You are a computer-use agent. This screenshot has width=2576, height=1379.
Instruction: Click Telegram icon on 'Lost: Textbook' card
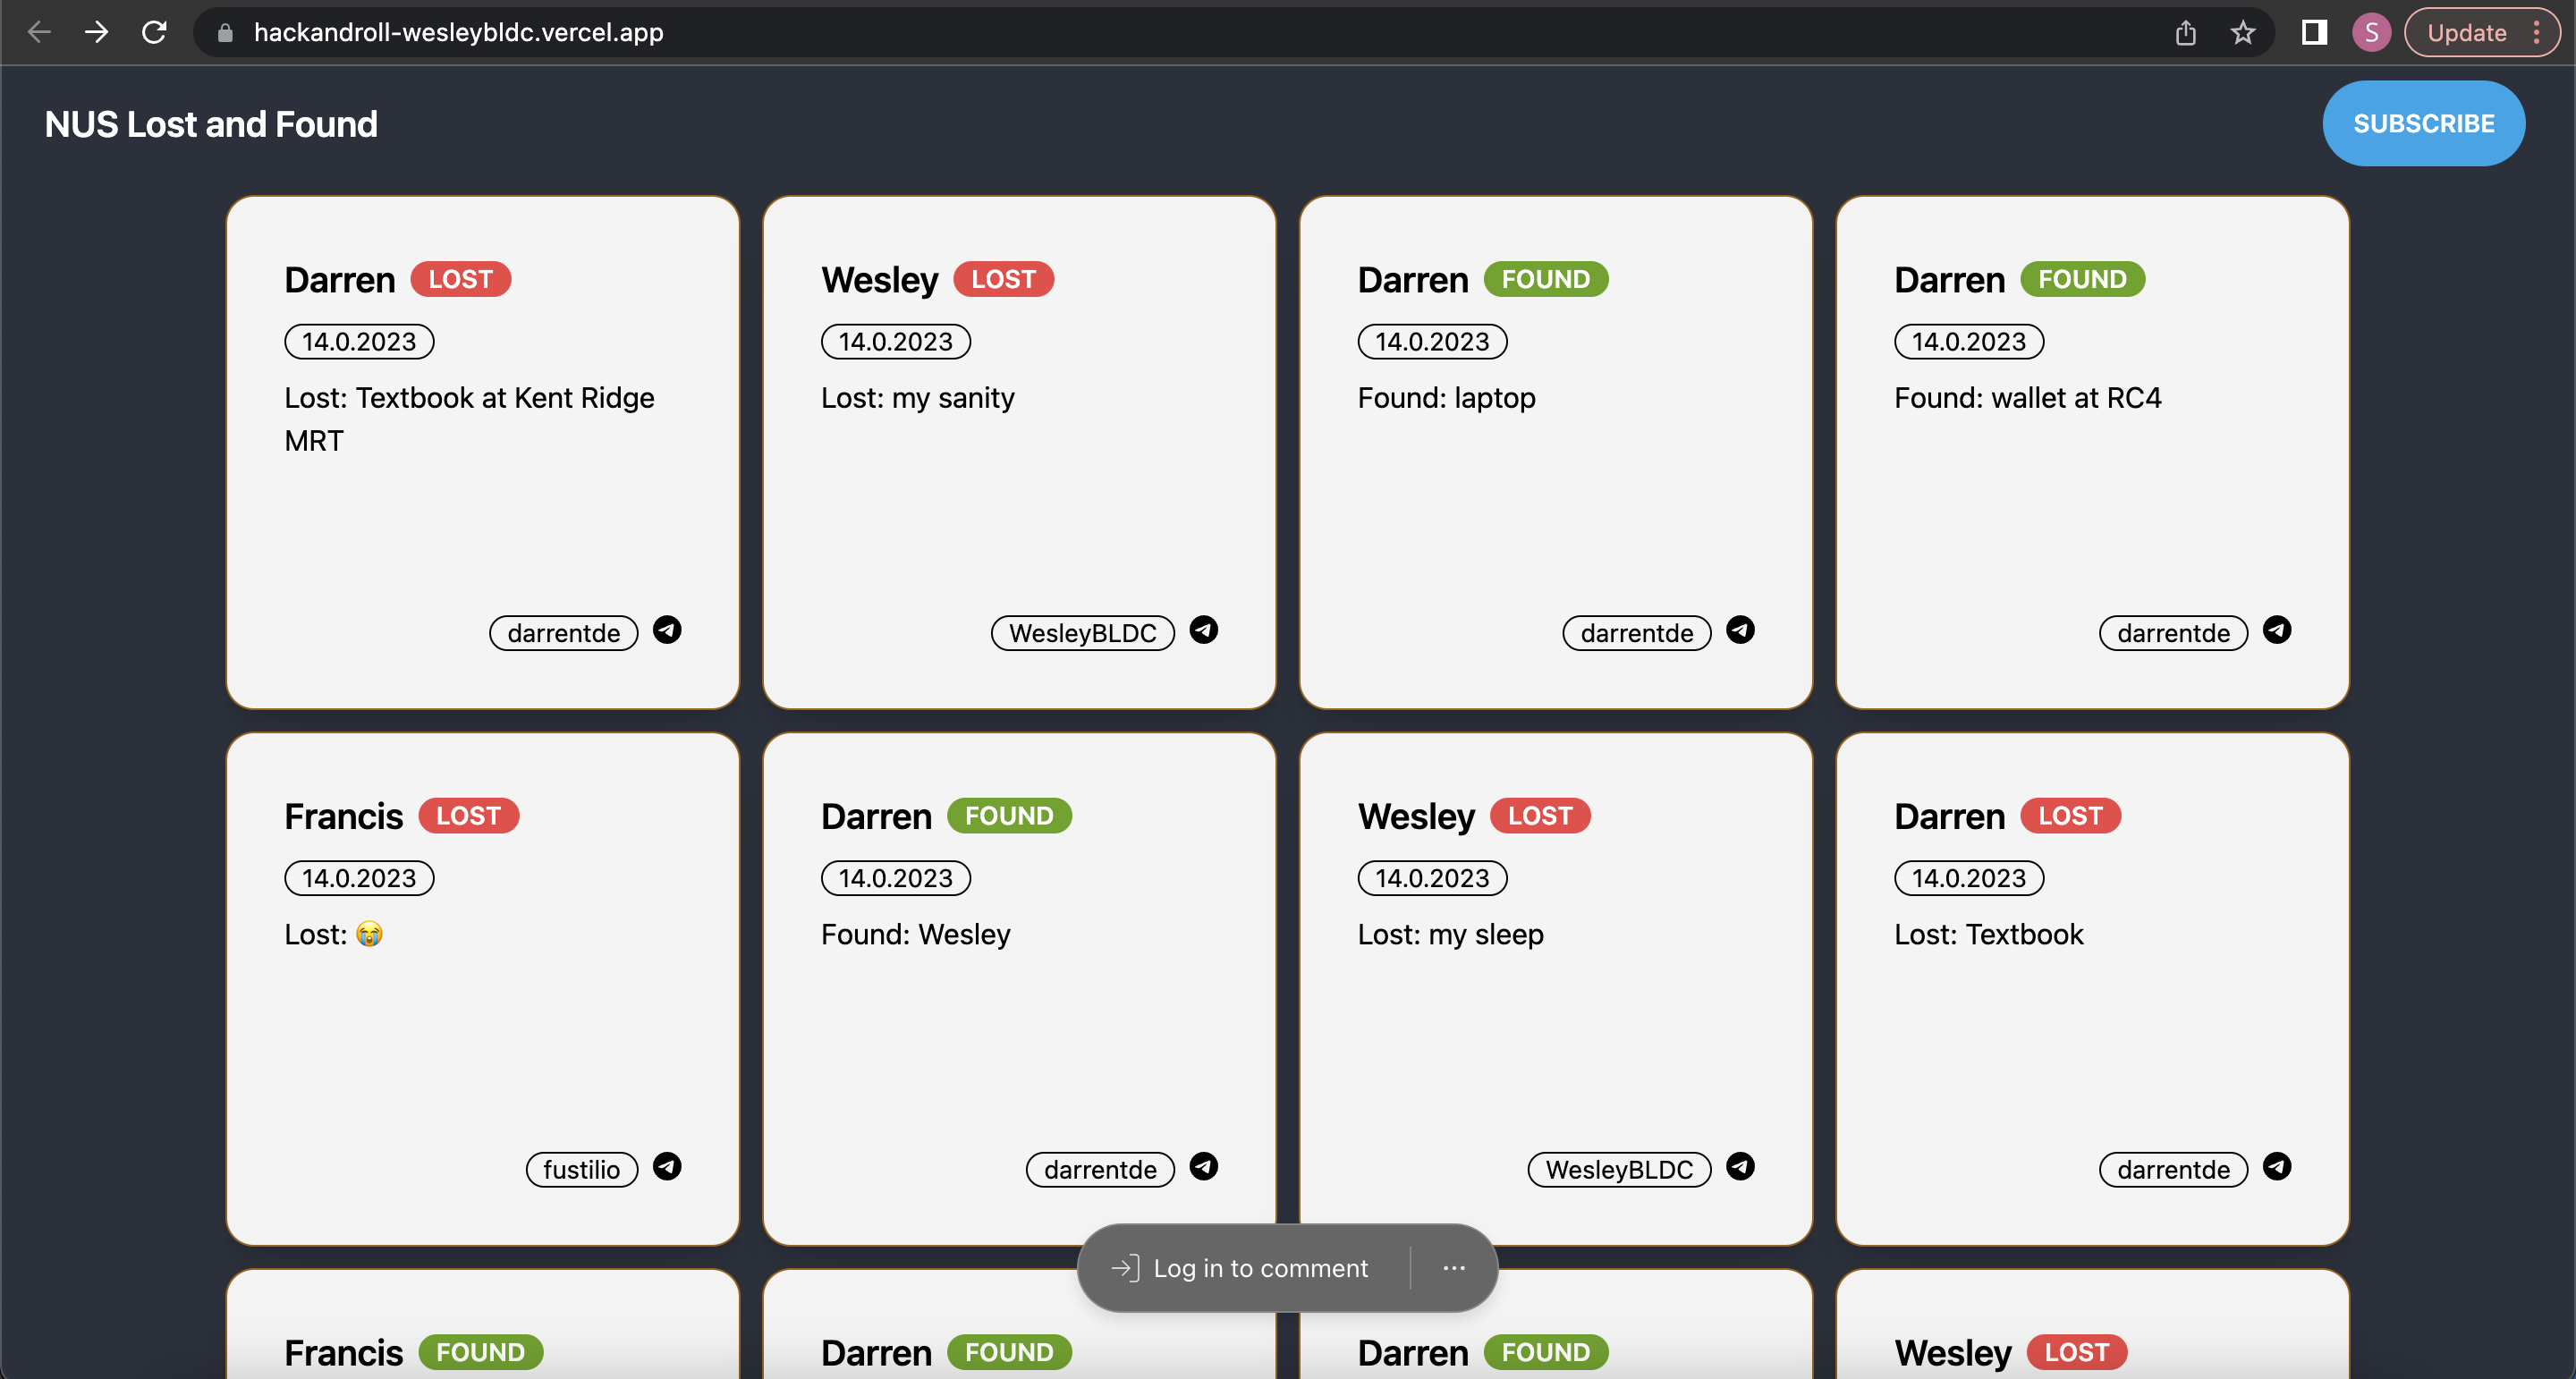point(2277,1166)
